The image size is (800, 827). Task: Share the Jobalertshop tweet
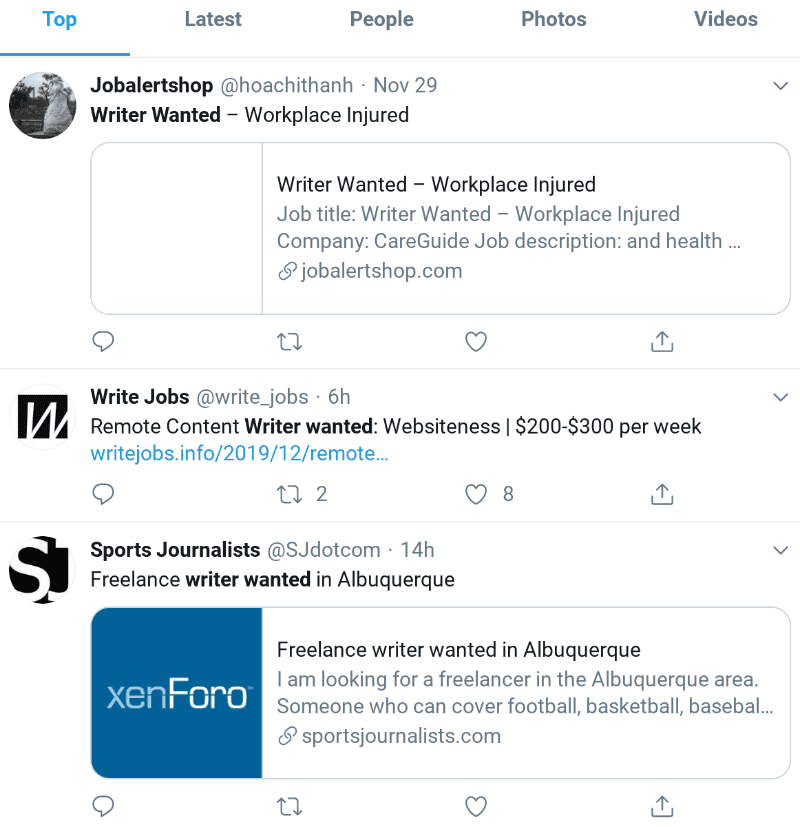click(661, 341)
